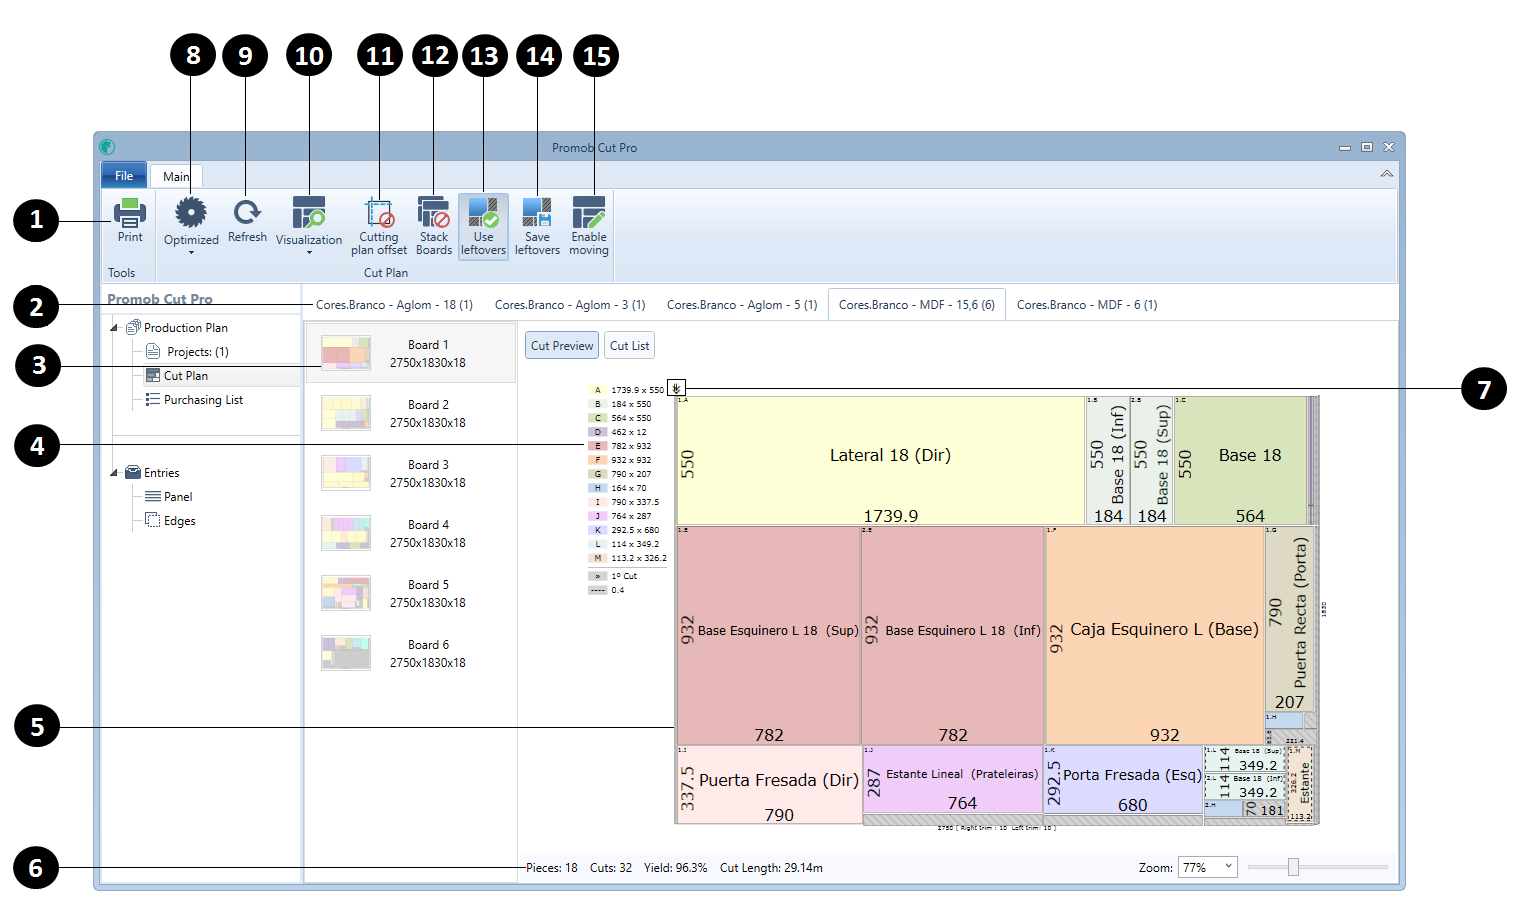1513x915 pixels.
Task: Click the Cut Length: 29.14m status text
Action: click(x=771, y=868)
